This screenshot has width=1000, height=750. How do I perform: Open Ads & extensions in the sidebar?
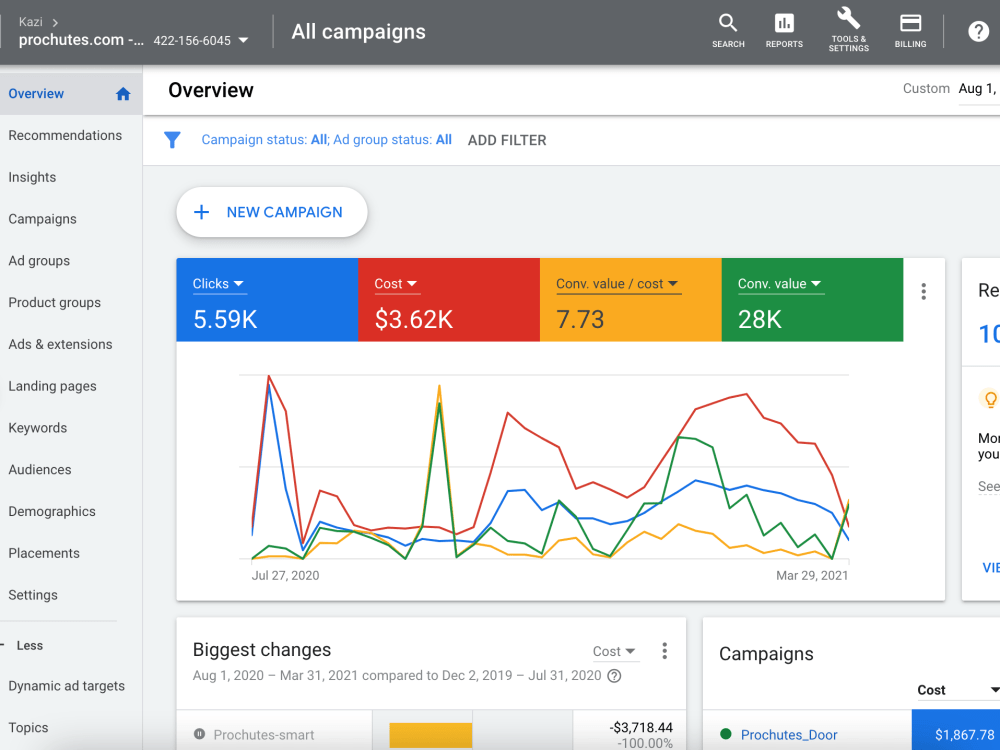pyautogui.click(x=60, y=344)
